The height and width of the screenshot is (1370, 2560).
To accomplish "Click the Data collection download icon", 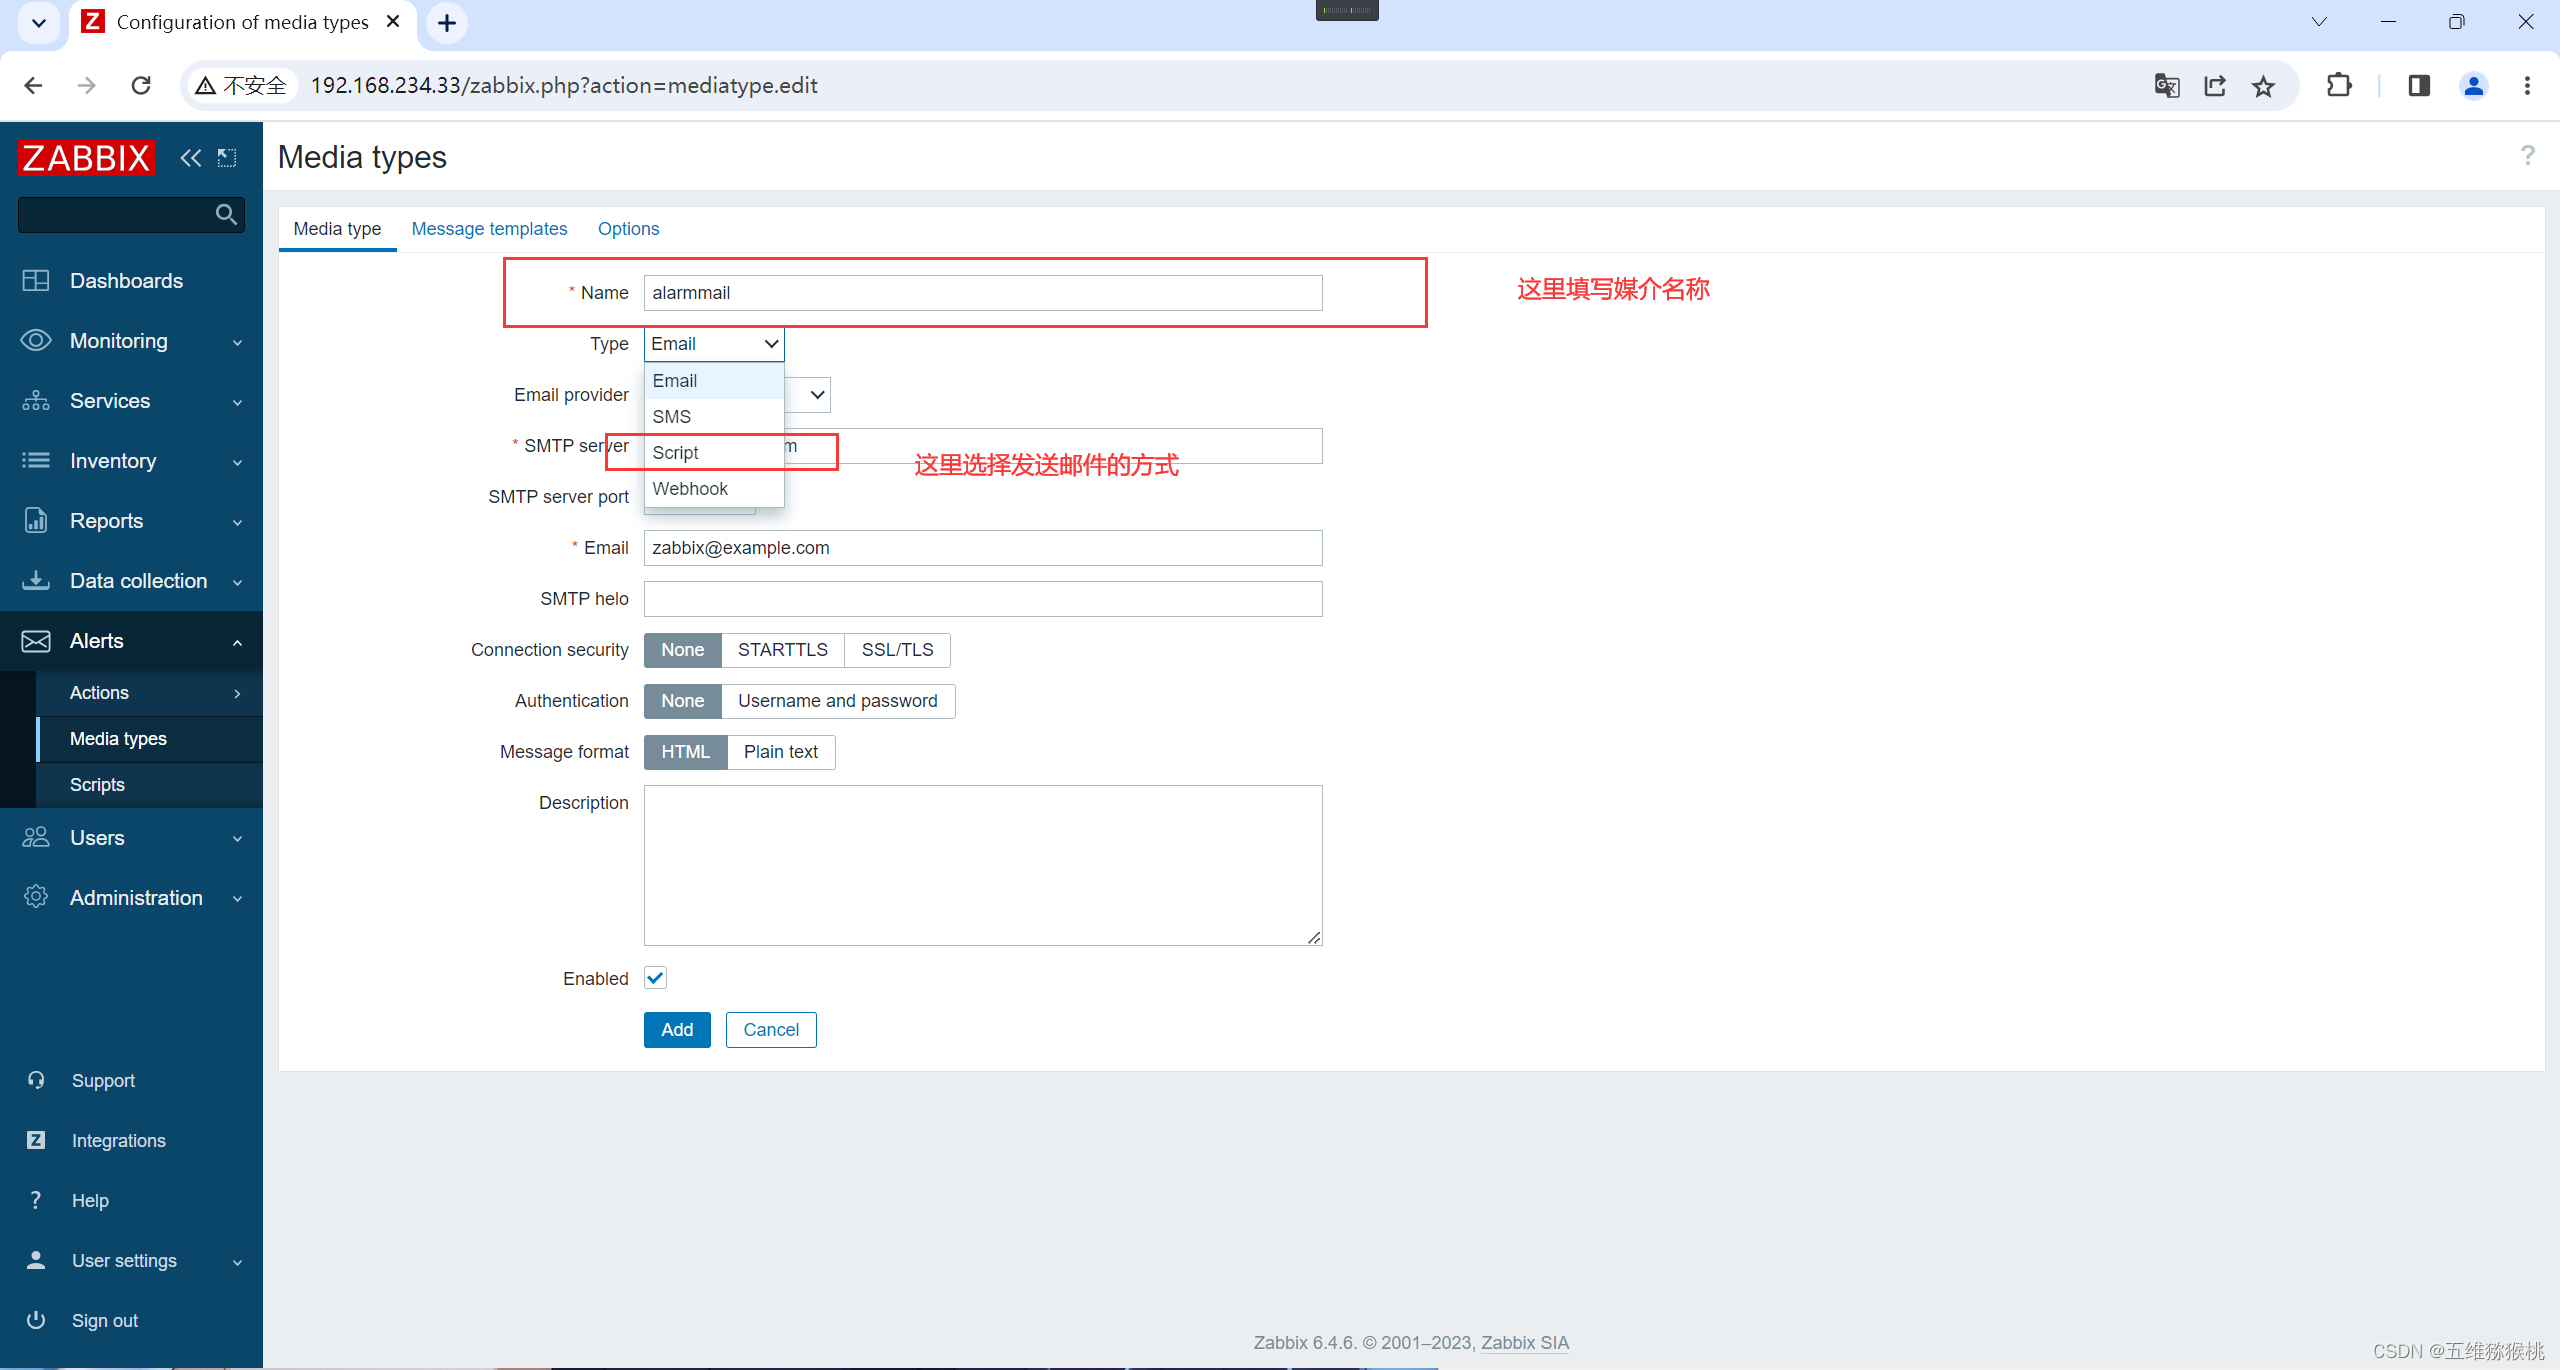I will pos(36,581).
